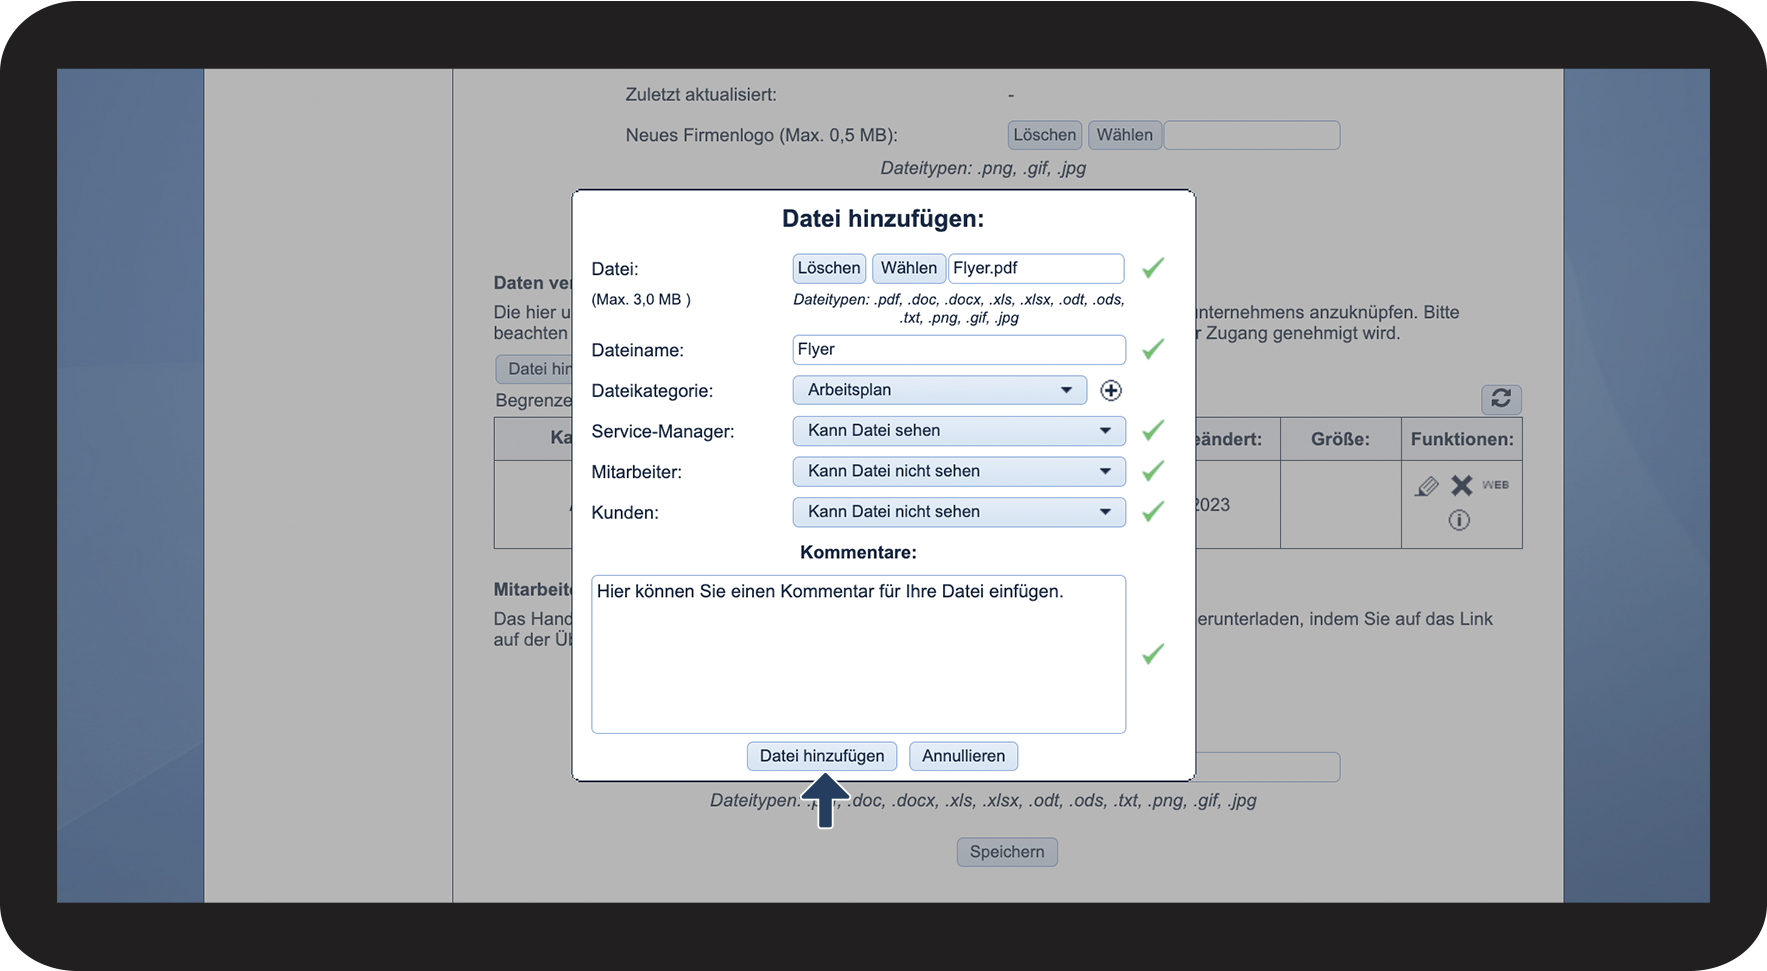Open the Dateikategorie dropdown showing Arbeitsplan
This screenshot has width=1767, height=971.
(939, 390)
